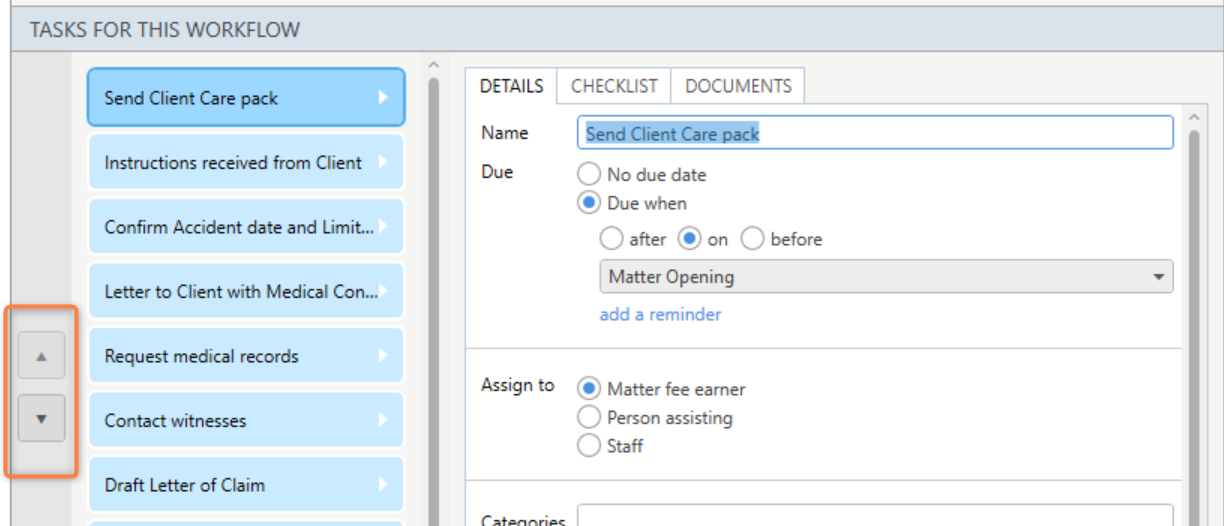Click arrow on Instructions received from Client
The height and width of the screenshot is (526, 1224).
[382, 162]
